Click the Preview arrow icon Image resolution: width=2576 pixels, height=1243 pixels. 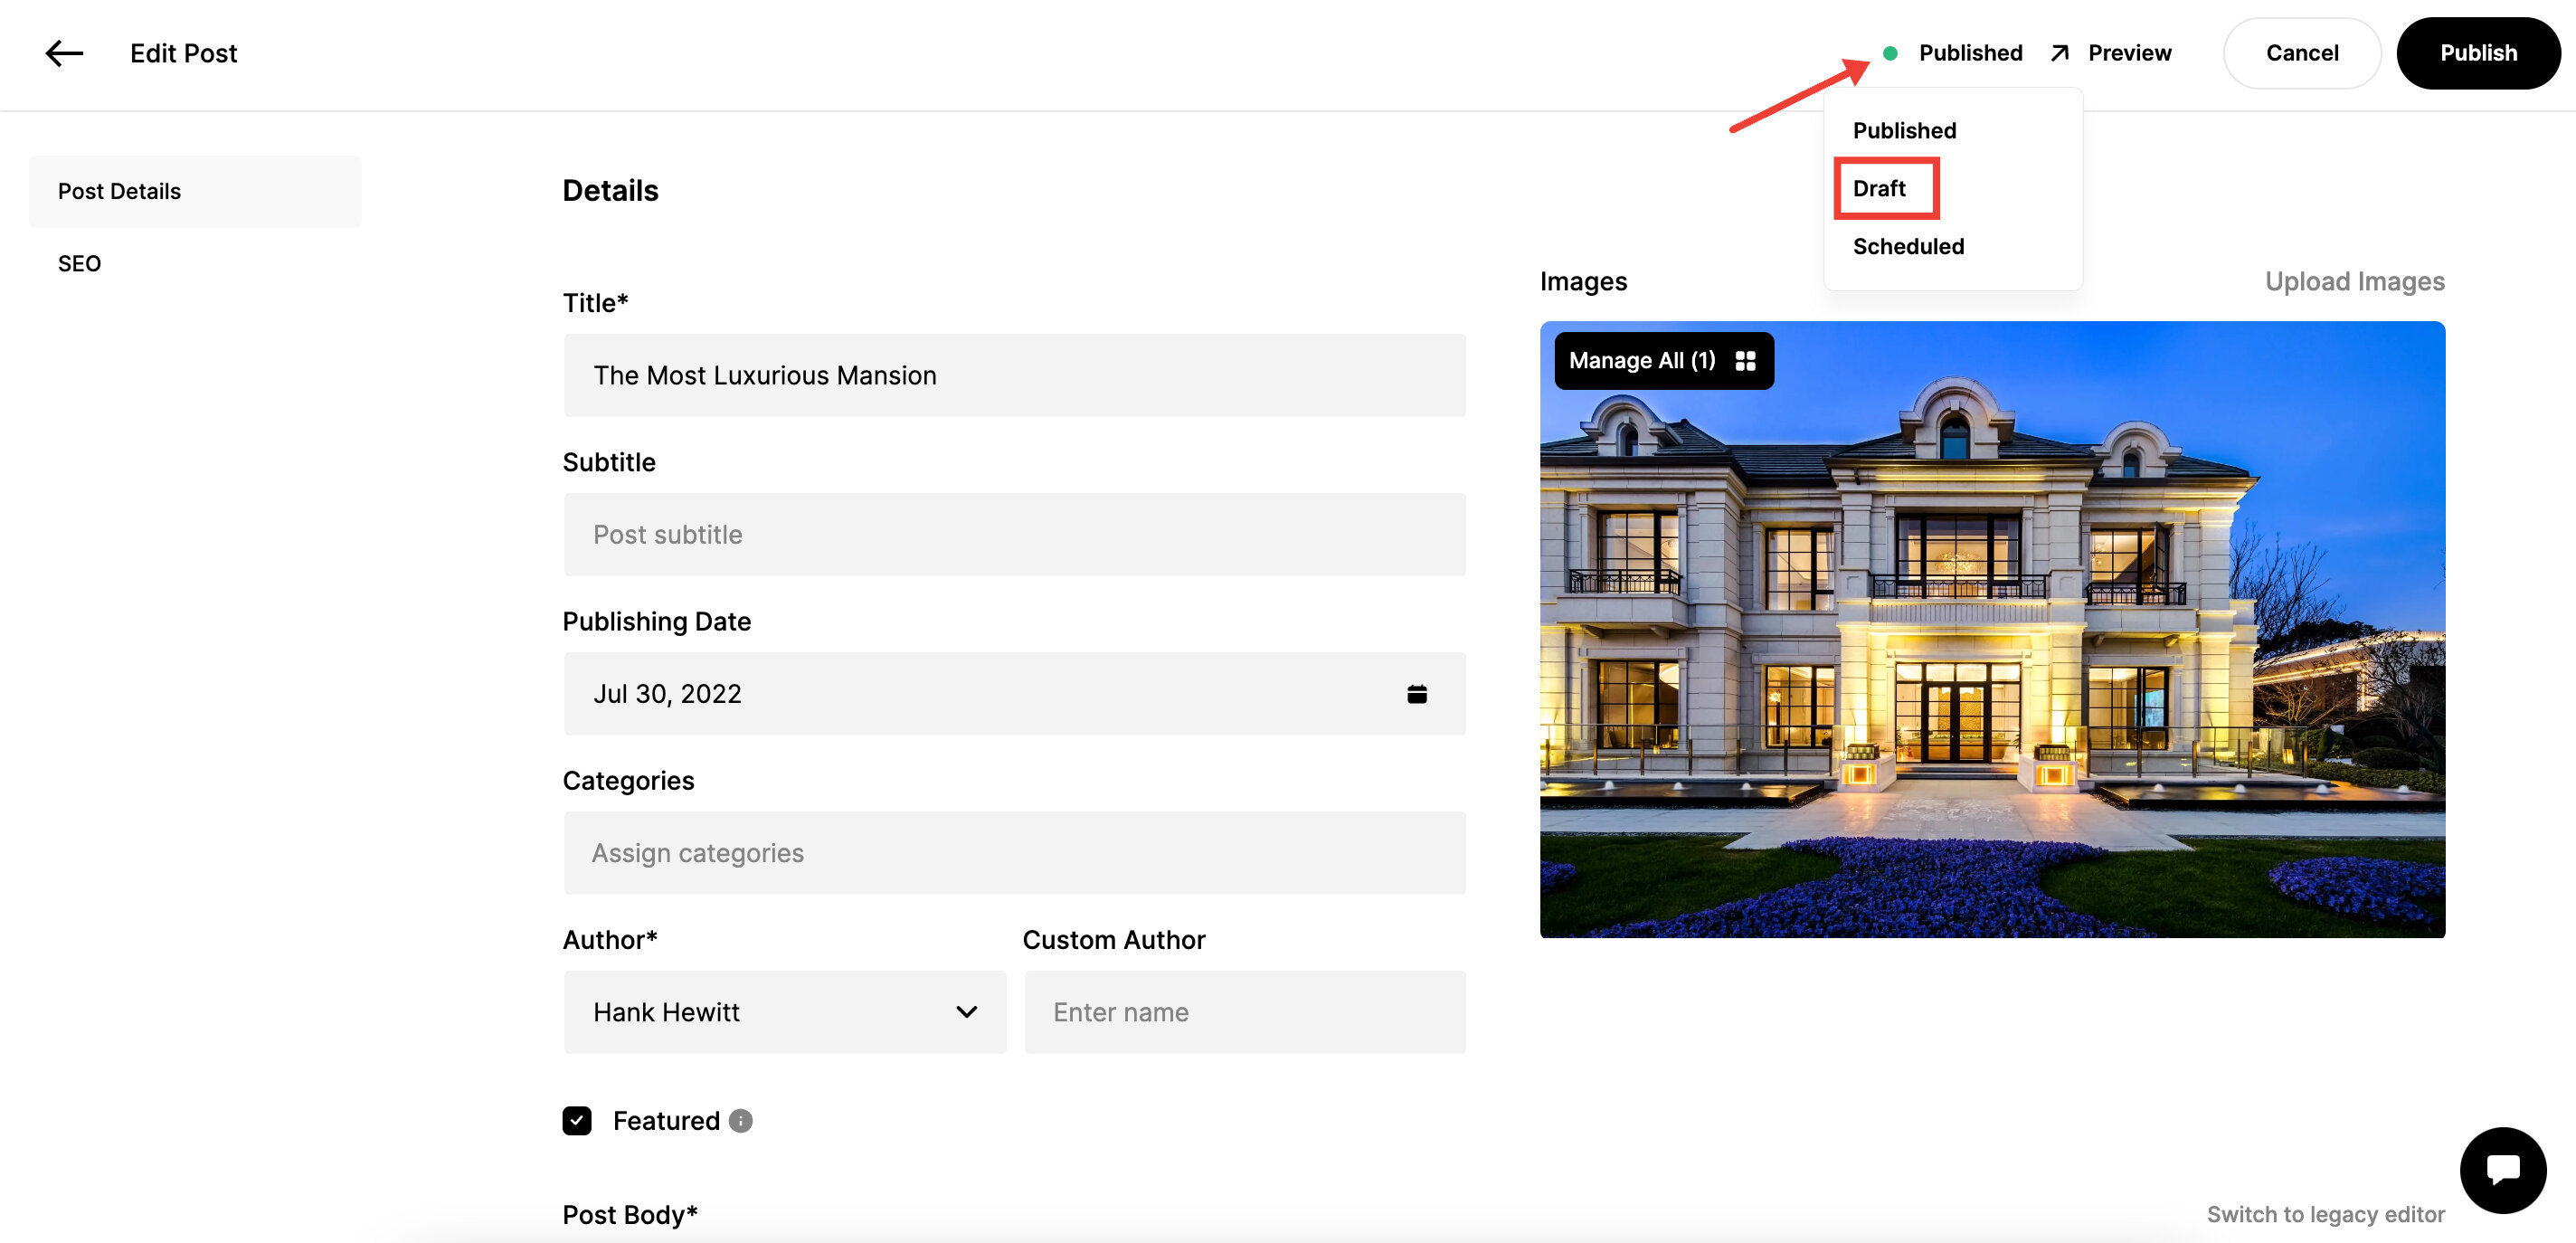coord(2059,53)
